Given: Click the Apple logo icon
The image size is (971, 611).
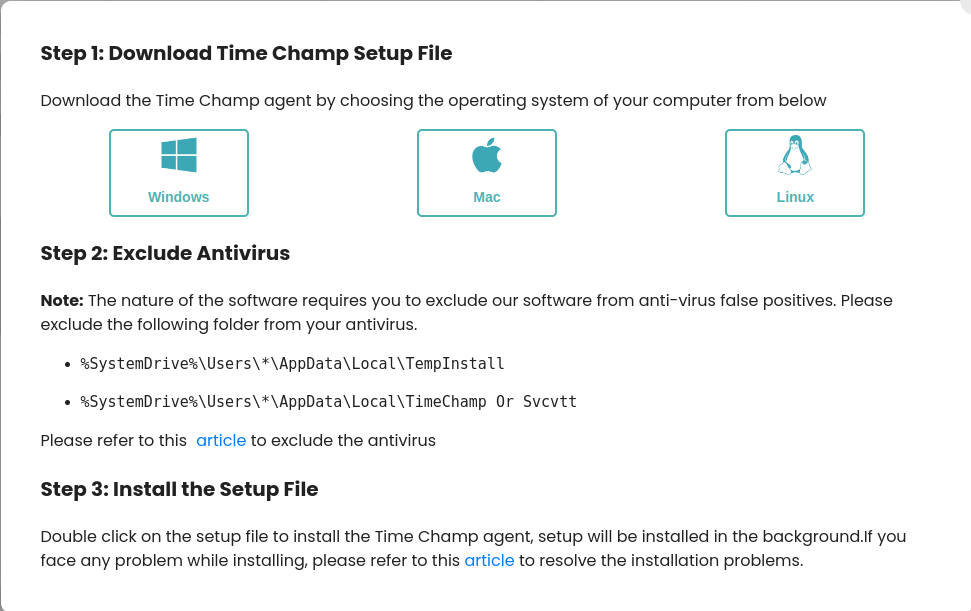Looking at the screenshot, I should (x=487, y=155).
